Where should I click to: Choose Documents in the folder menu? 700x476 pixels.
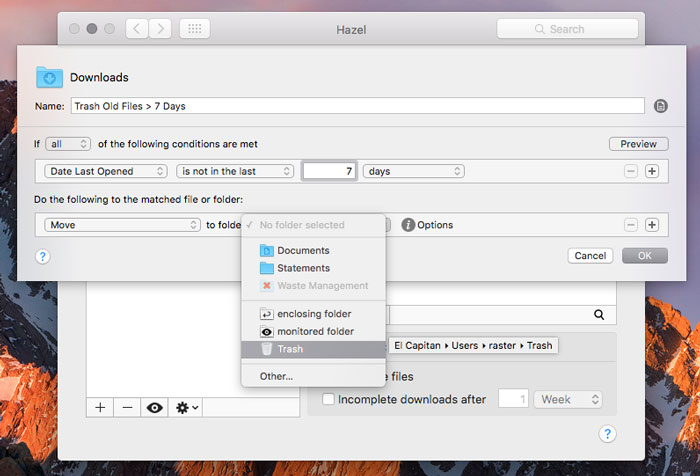302,250
